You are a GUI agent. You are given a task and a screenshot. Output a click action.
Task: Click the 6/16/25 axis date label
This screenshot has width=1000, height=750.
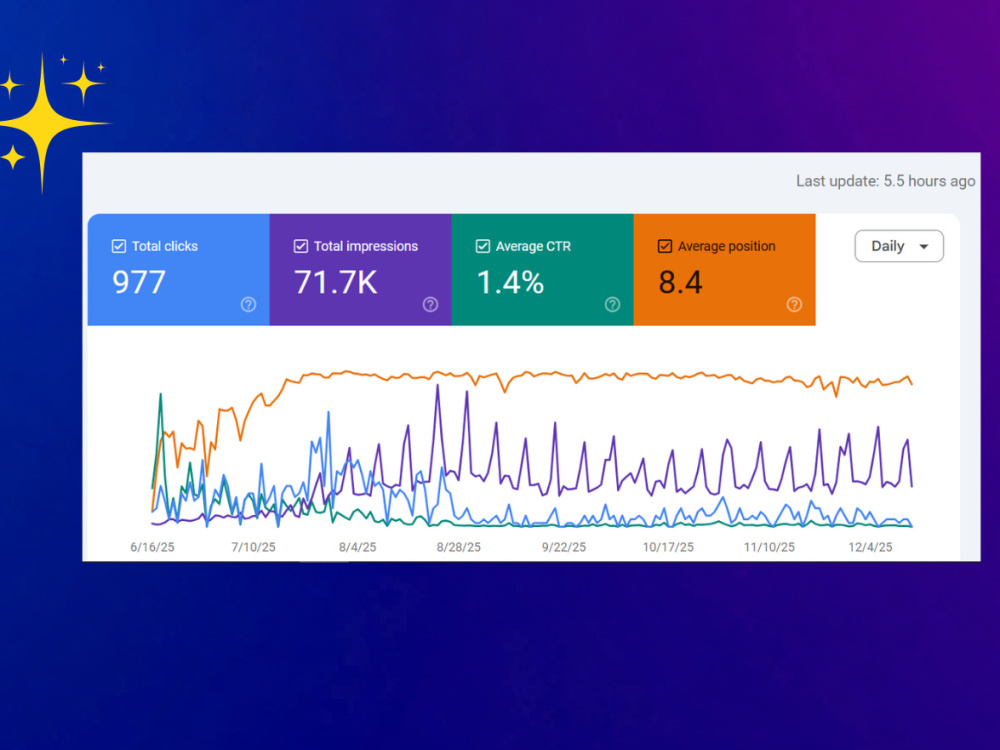pos(152,547)
